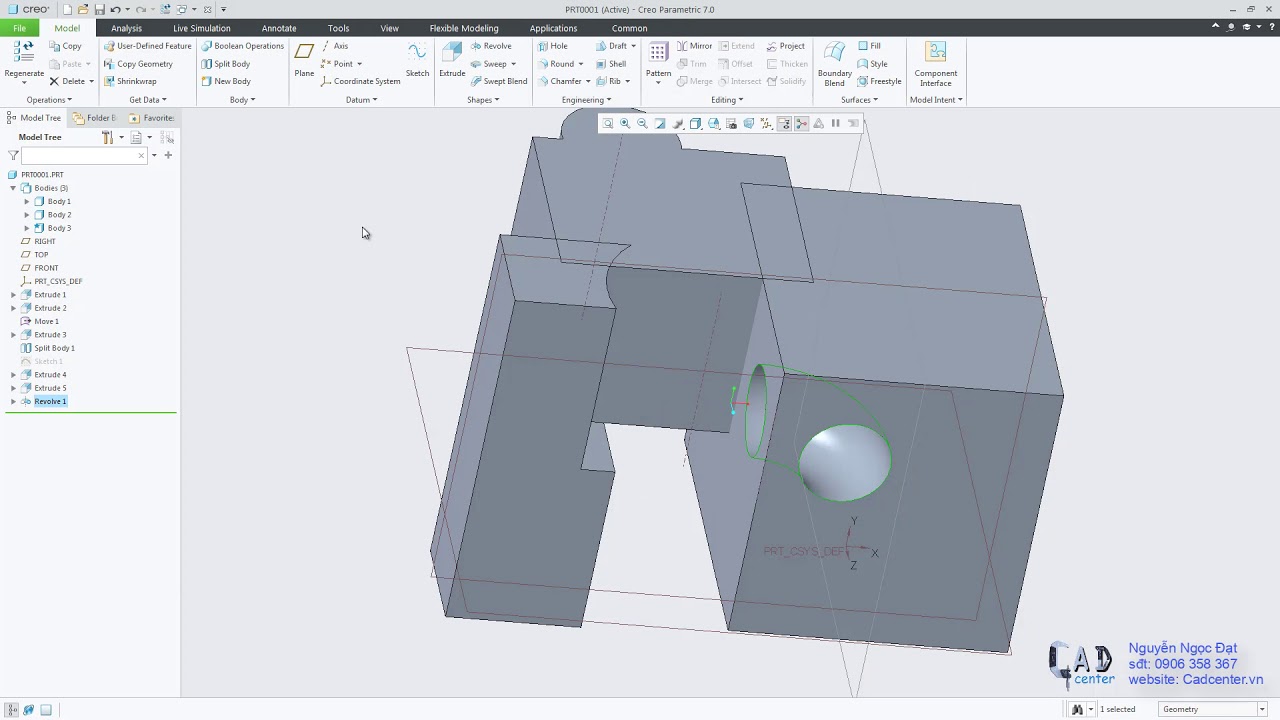The height and width of the screenshot is (720, 1280).
Task: Expand the Bodies (3) node
Action: (13, 188)
